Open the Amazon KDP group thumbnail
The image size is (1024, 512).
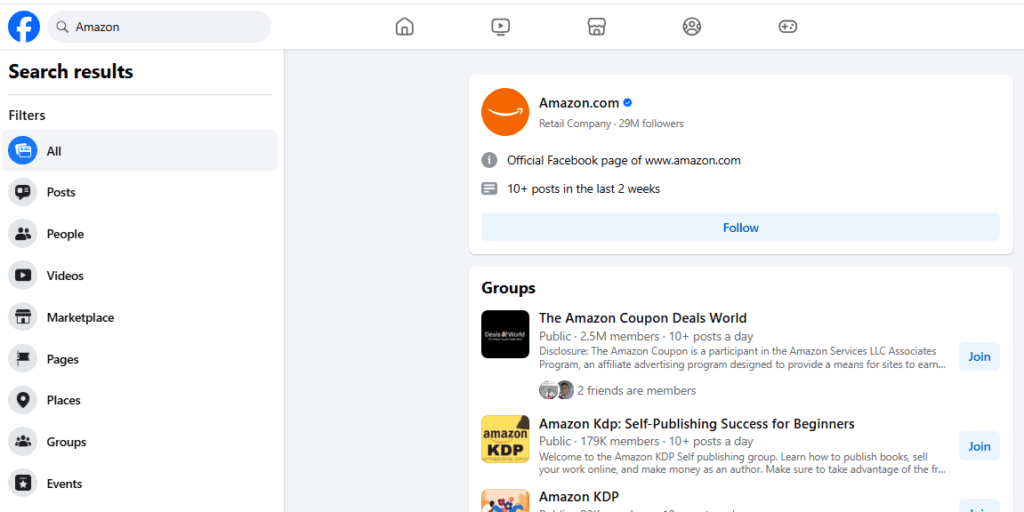505,500
